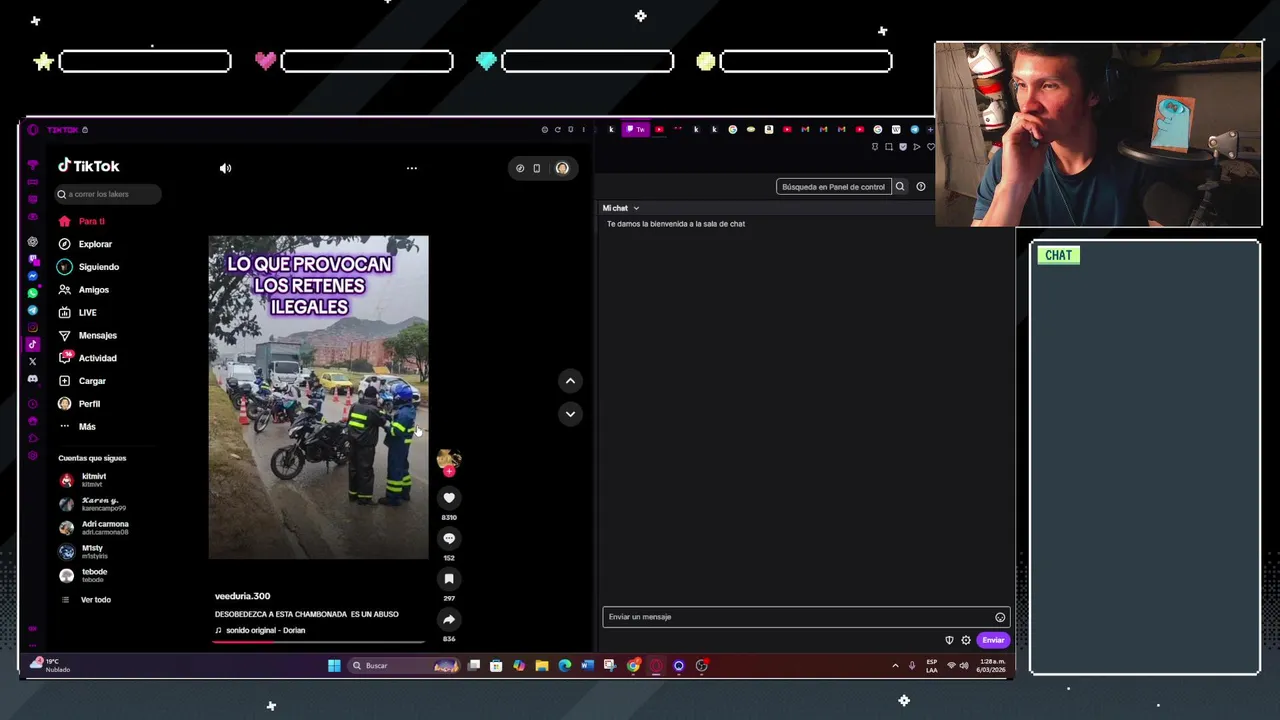The width and height of the screenshot is (1280, 720).
Task: Open the Explorar page
Action: 85,244
